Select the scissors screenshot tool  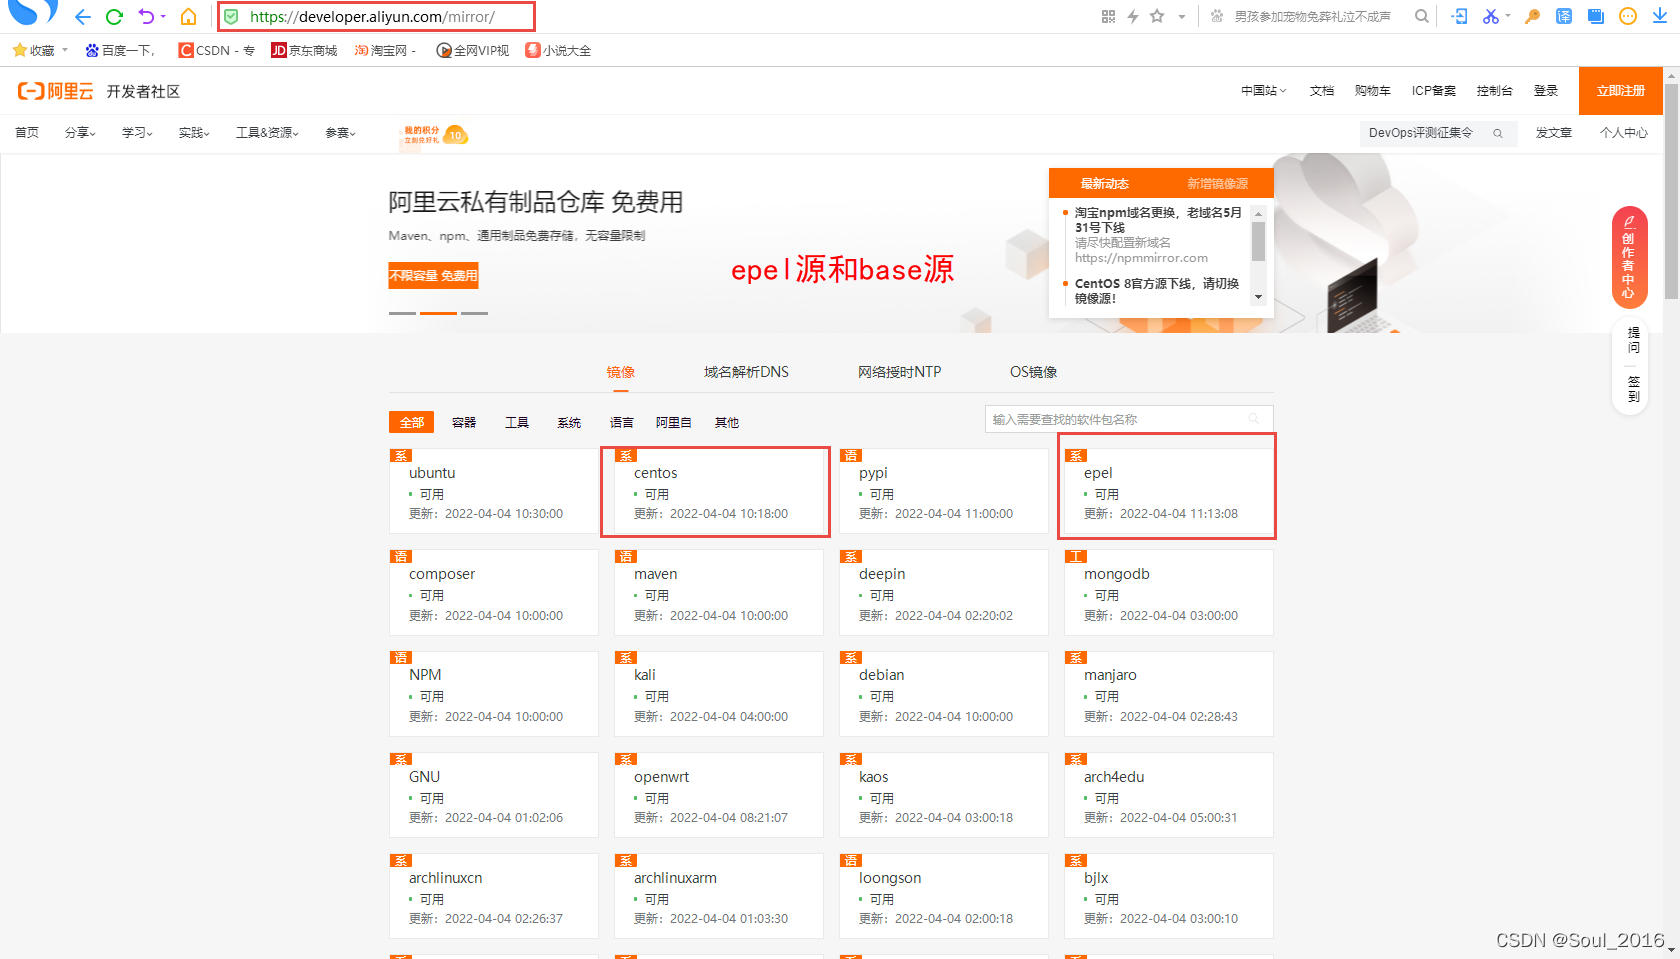(x=1490, y=16)
